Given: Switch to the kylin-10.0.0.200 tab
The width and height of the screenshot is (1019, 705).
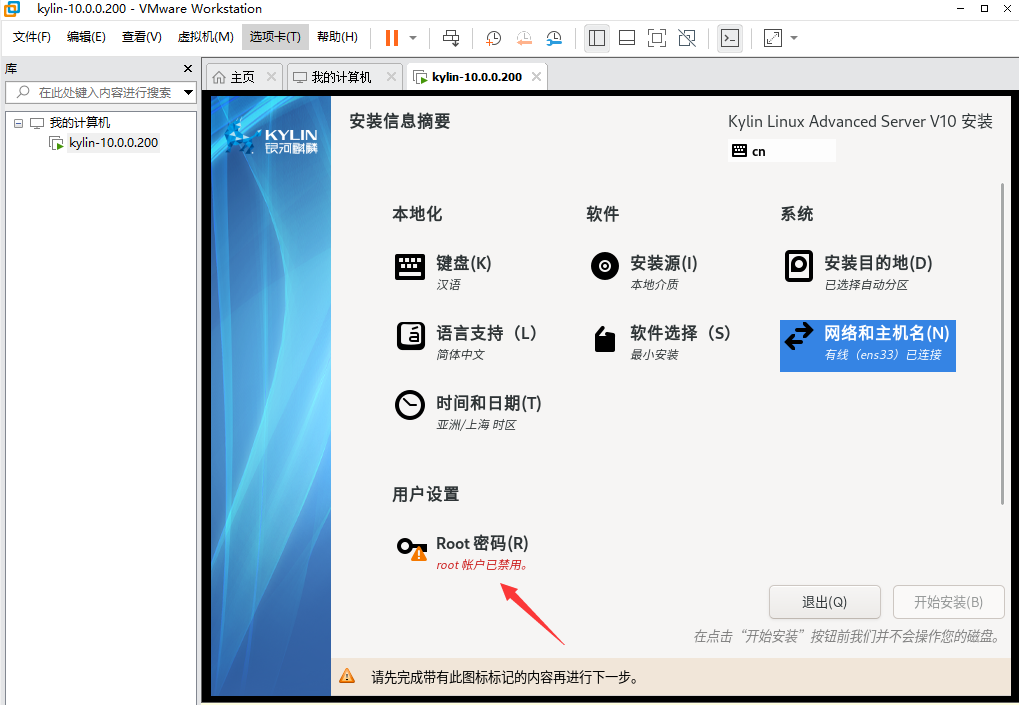Looking at the screenshot, I should coord(476,77).
